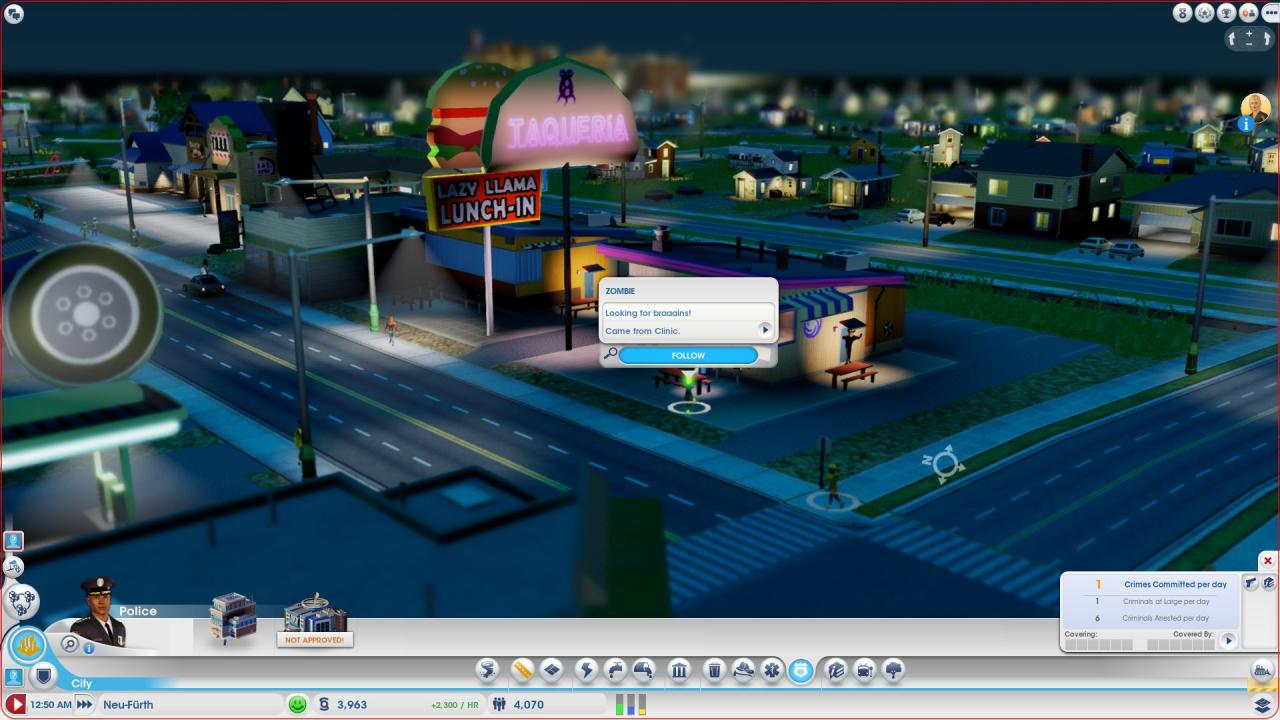Viewport: 1280px width, 720px height.
Task: Open the three-dot options menu
Action: [x=1269, y=13]
